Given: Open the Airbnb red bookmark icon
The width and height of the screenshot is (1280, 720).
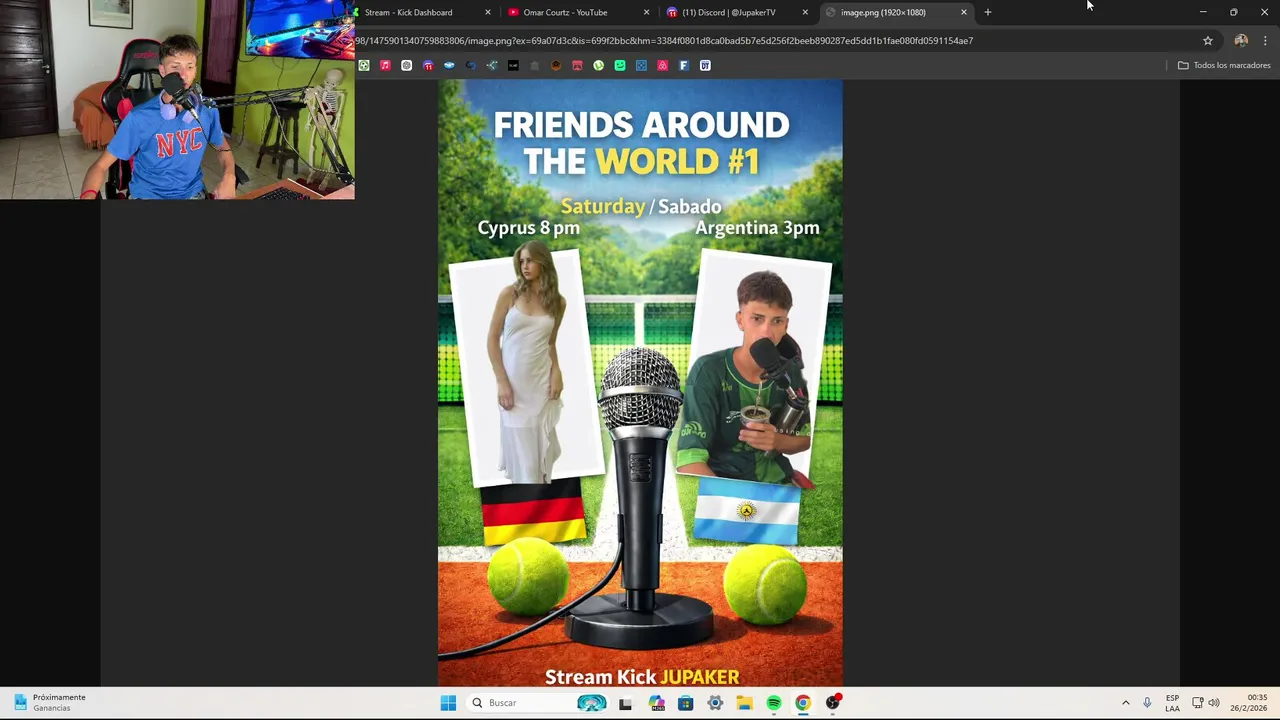Looking at the screenshot, I should (x=662, y=65).
